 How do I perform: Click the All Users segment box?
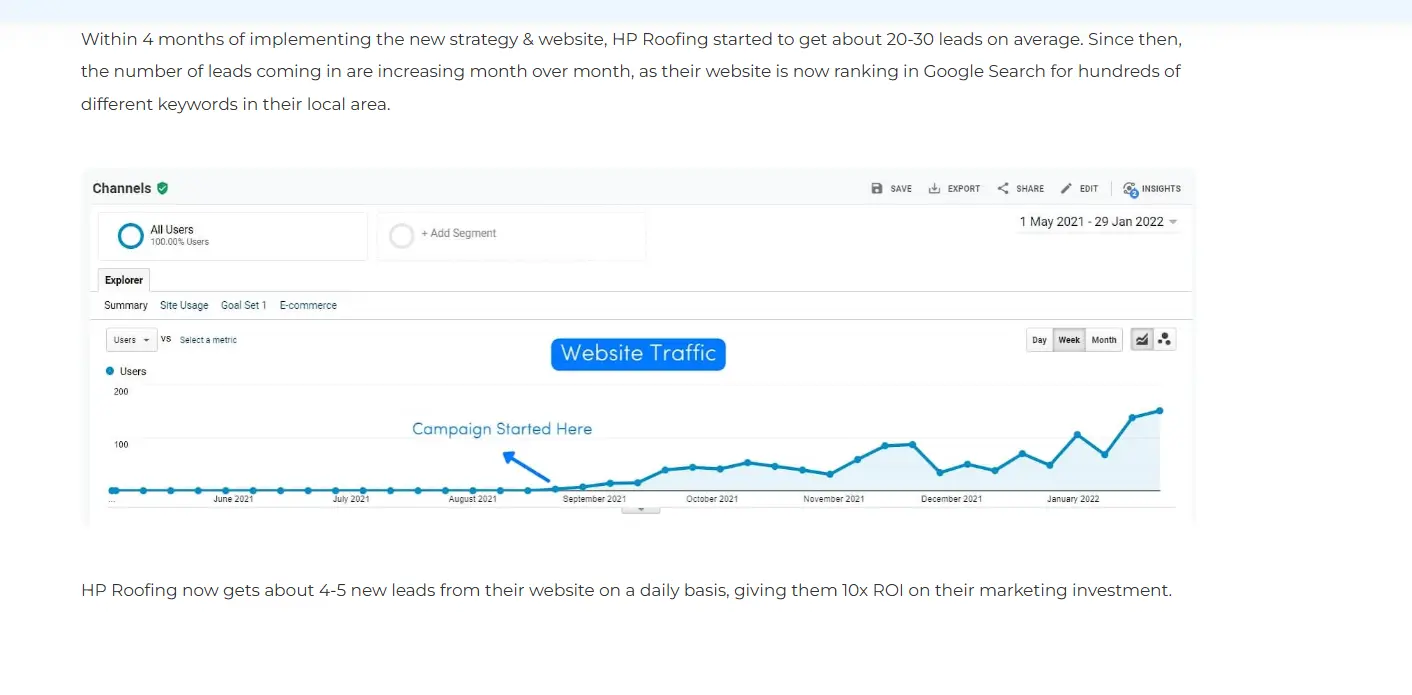tap(232, 236)
